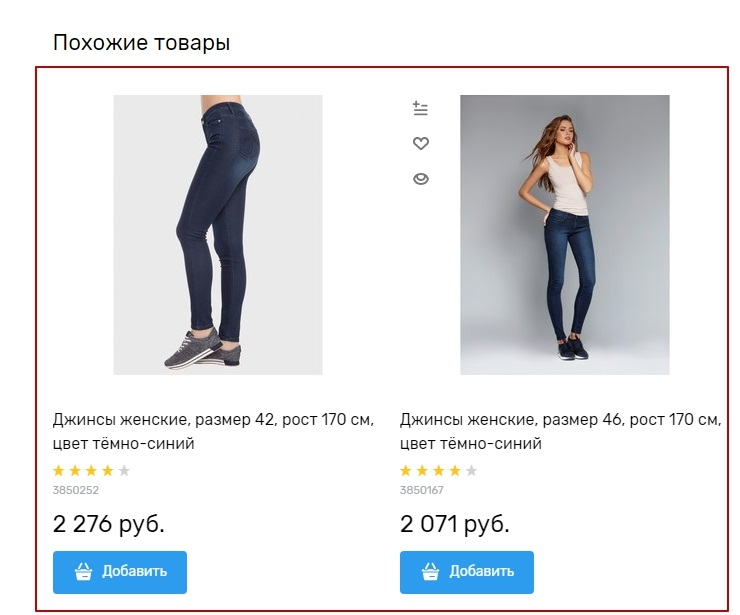Click the fourth star of the size 46 jeans rating
Screen dimensions: 740x615
click(x=455, y=471)
